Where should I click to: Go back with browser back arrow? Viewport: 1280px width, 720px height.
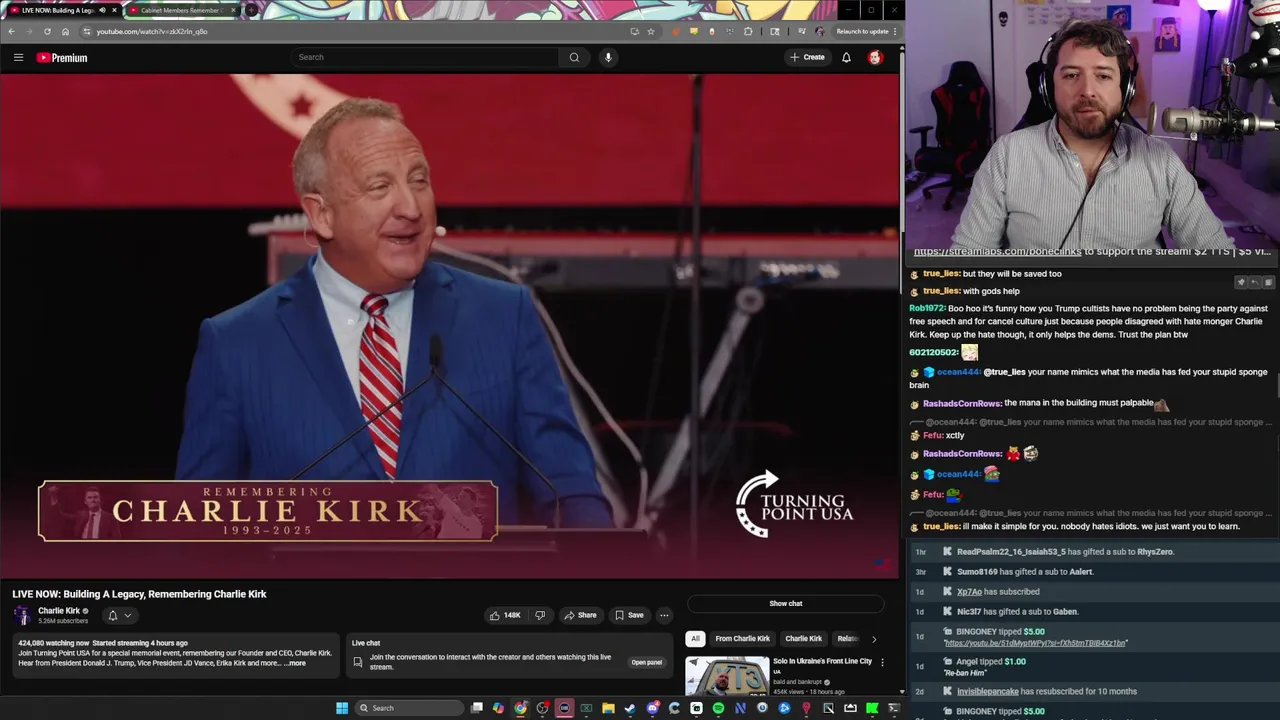point(11,31)
